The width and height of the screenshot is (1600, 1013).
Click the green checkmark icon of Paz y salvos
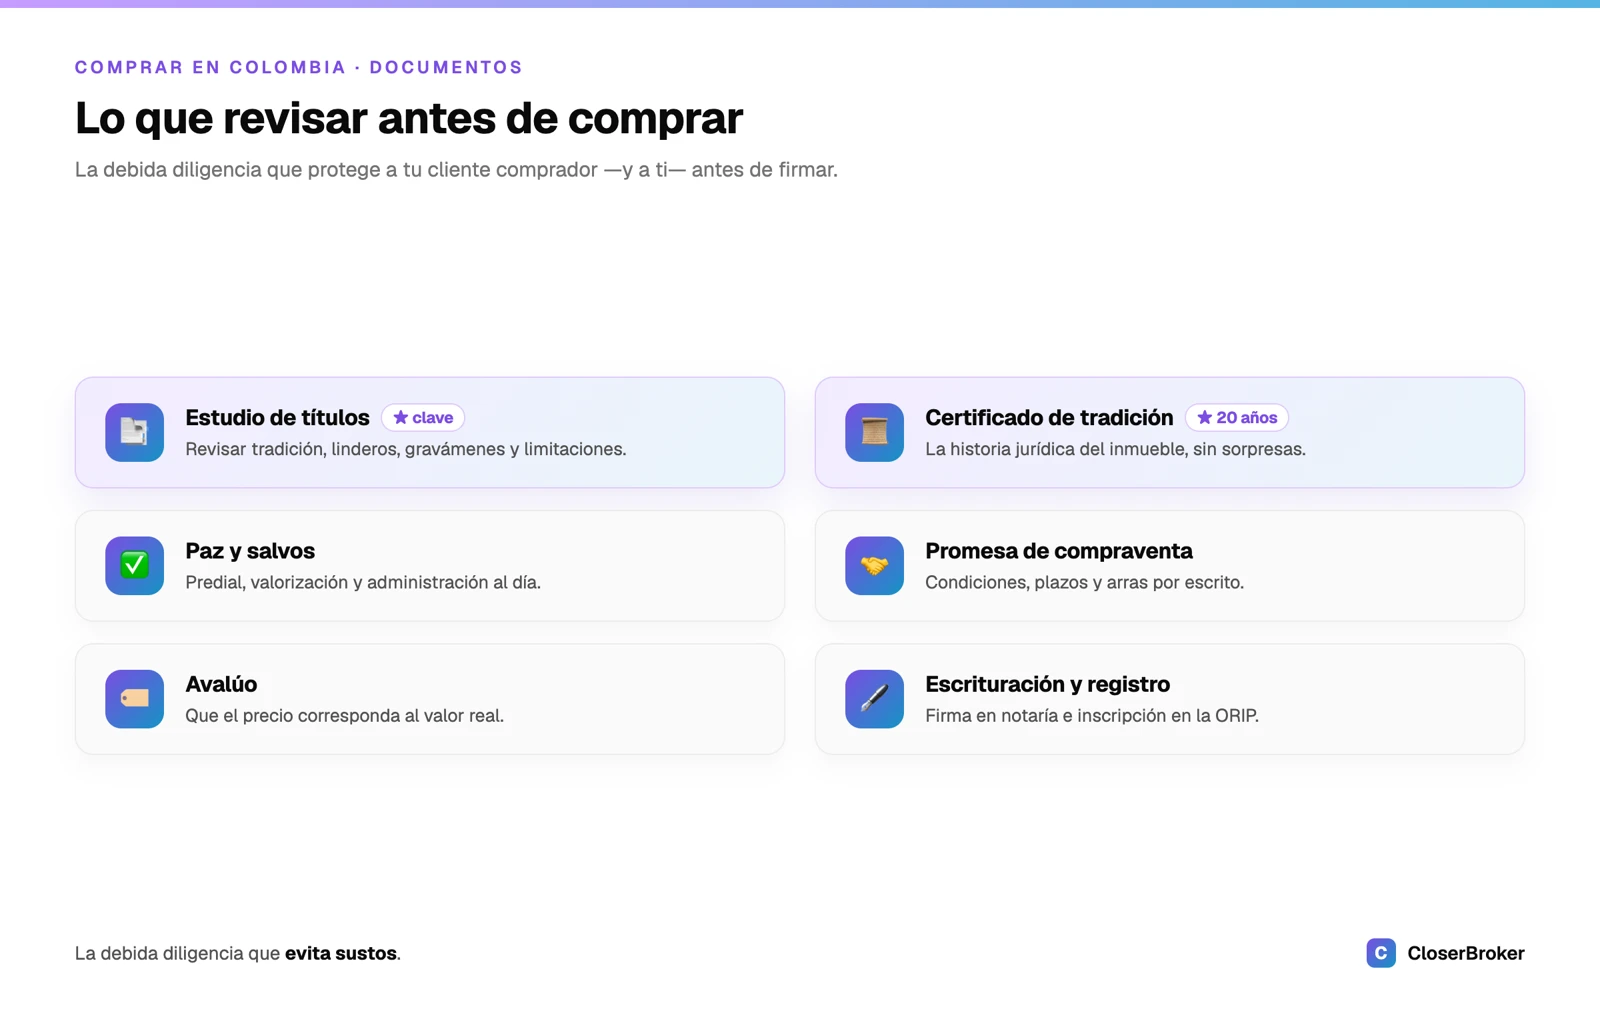(134, 566)
